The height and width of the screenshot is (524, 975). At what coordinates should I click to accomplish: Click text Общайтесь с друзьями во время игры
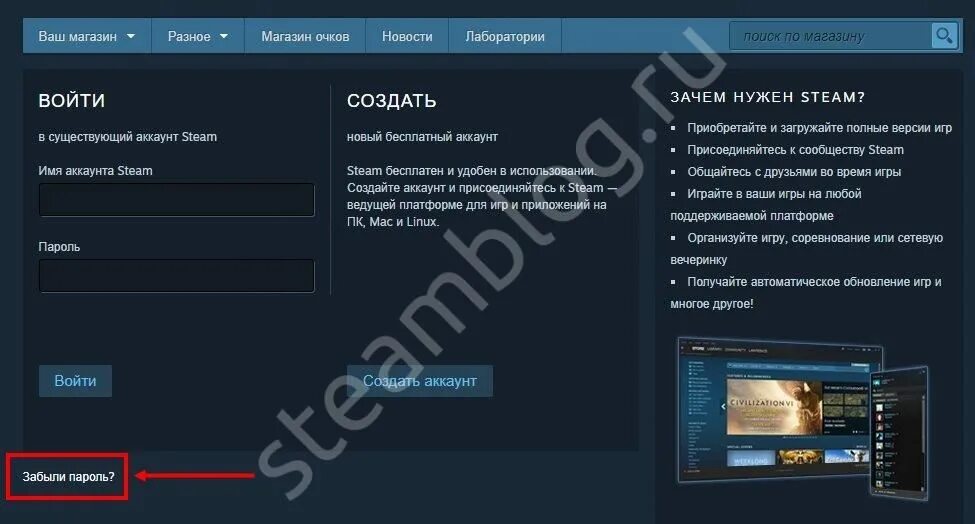click(794, 172)
